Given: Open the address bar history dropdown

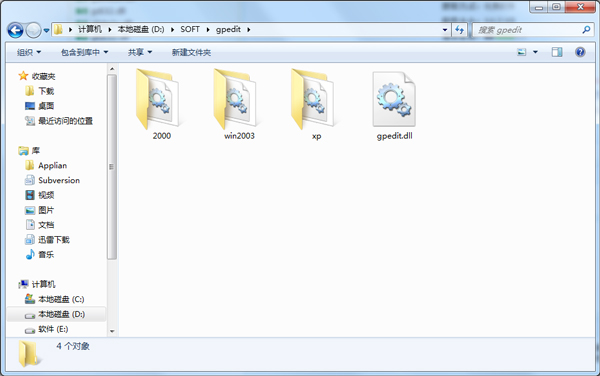Looking at the screenshot, I should [445, 29].
